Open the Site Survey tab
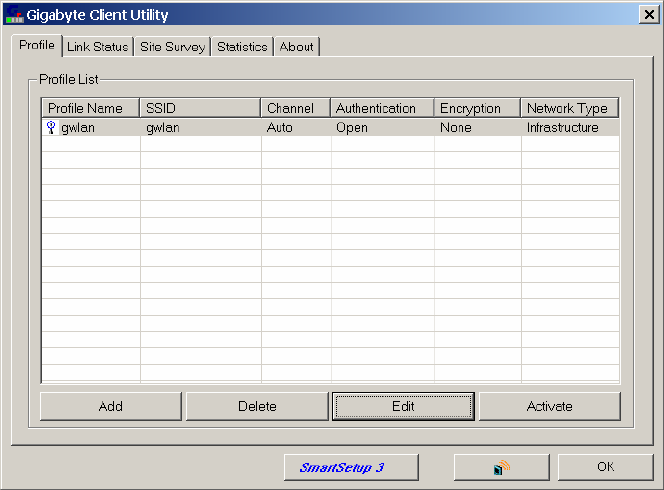Viewport: 664px width, 490px height. [172, 47]
